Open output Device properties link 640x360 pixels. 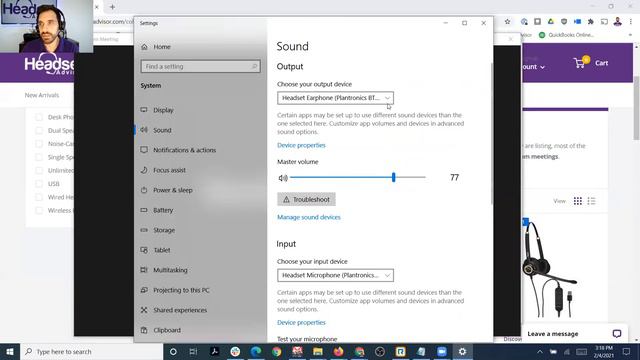tap(301, 145)
